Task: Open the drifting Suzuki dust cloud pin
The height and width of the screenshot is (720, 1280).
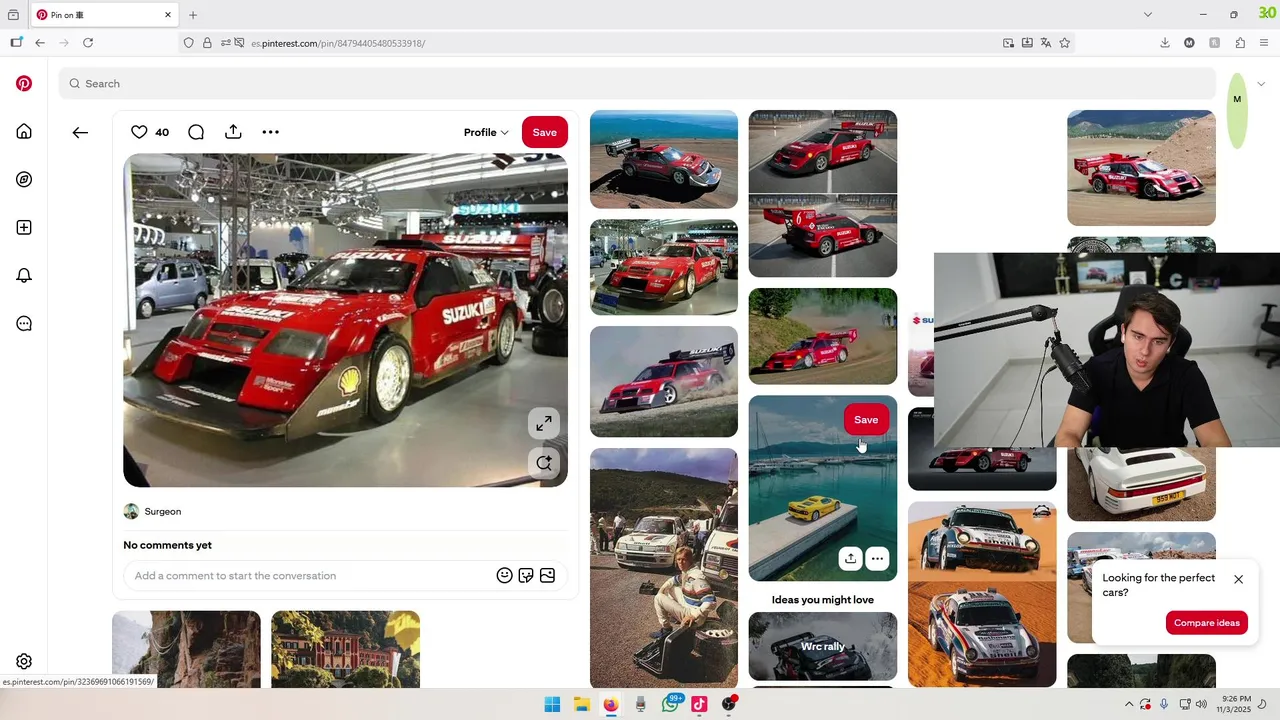Action: pyautogui.click(x=664, y=382)
